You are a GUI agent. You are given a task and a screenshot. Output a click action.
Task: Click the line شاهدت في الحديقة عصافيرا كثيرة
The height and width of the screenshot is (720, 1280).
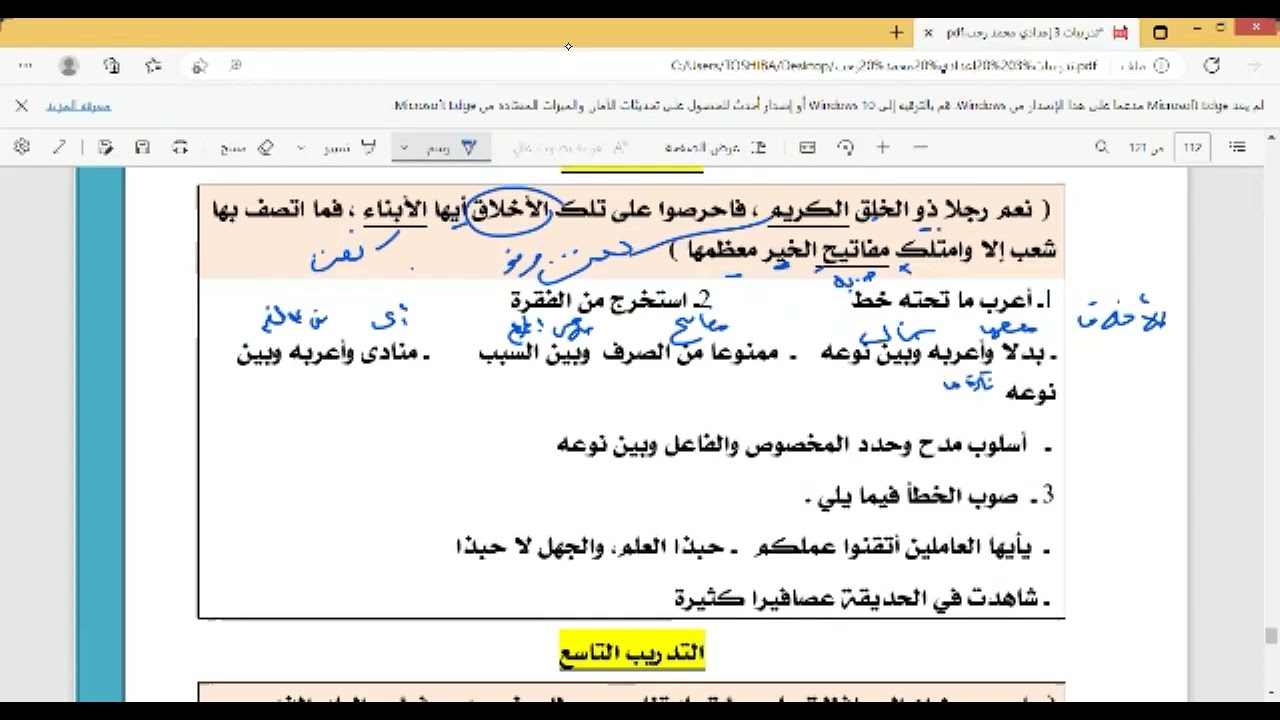click(863, 600)
